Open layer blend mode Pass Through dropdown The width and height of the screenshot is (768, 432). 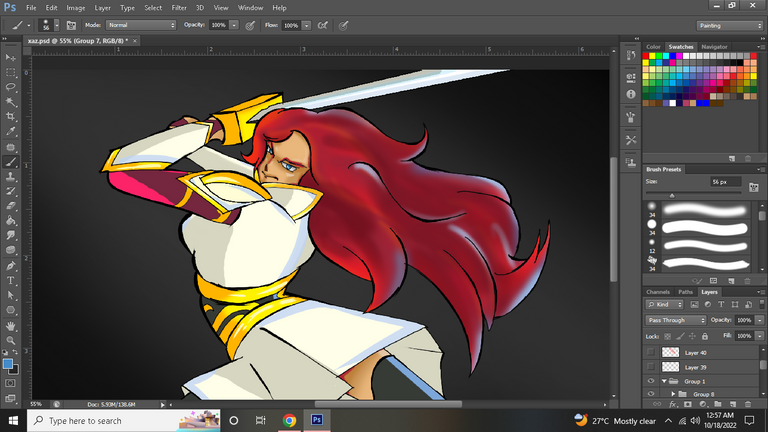(x=675, y=320)
